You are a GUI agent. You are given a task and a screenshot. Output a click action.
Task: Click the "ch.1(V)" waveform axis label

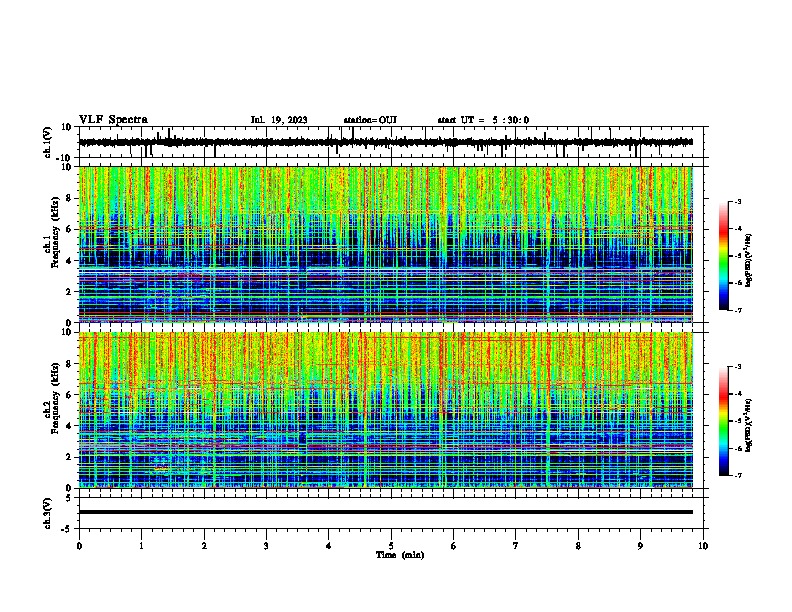48,142
